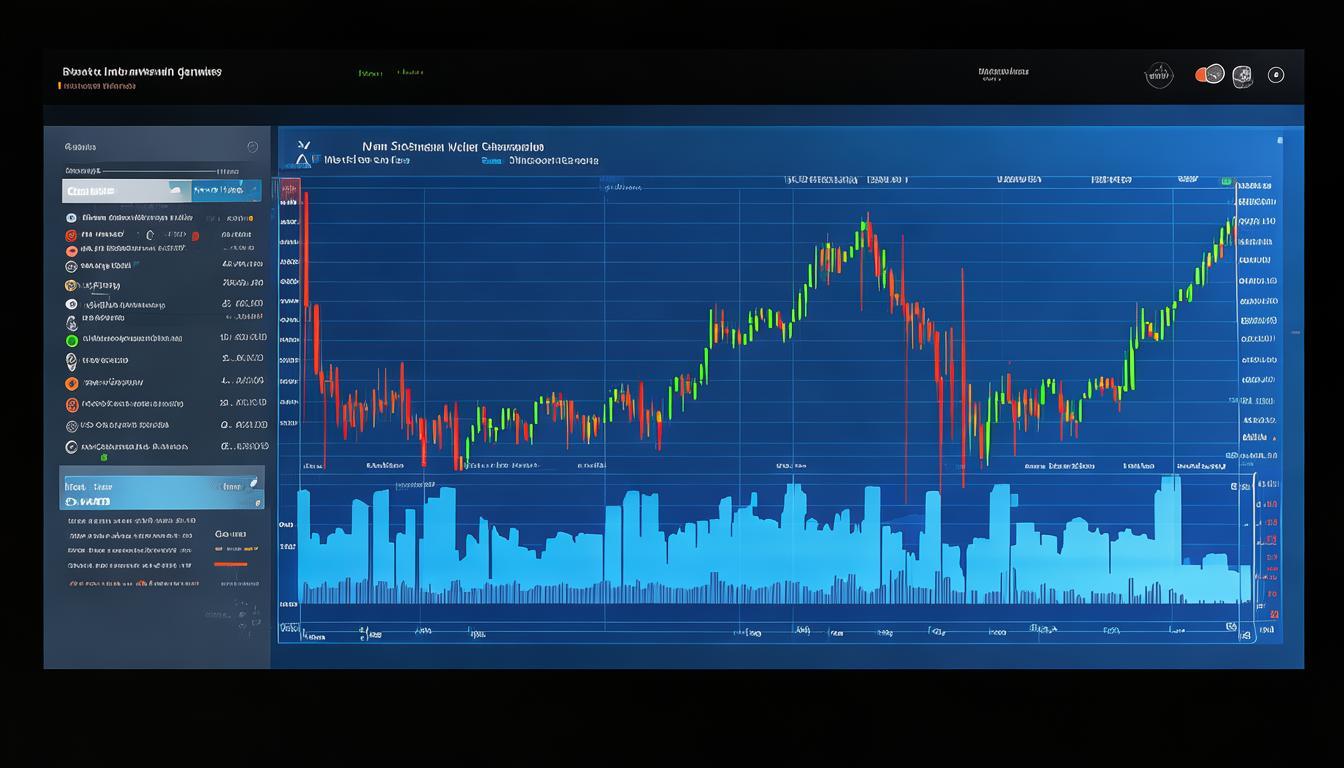The width and height of the screenshot is (1344, 768).
Task: Expand the blue highlighted lower sidebar panel header
Action: (162, 486)
